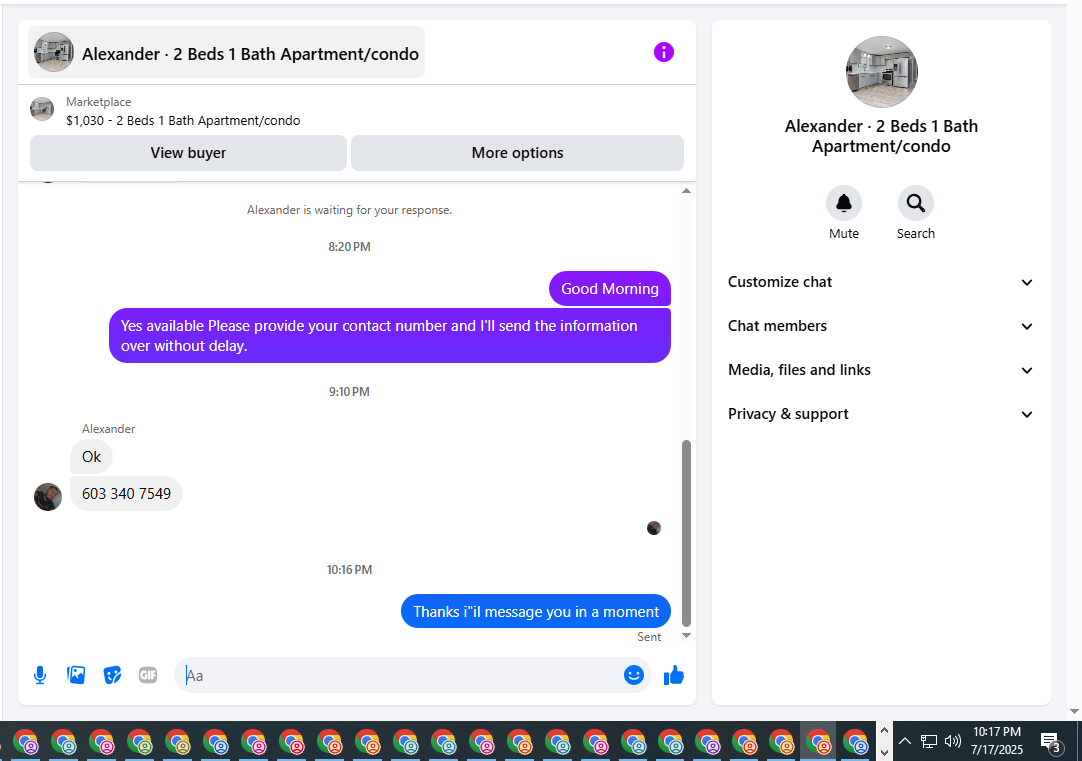Click the 'Sent' status text
Image resolution: width=1082 pixels, height=761 pixels.
(x=649, y=637)
